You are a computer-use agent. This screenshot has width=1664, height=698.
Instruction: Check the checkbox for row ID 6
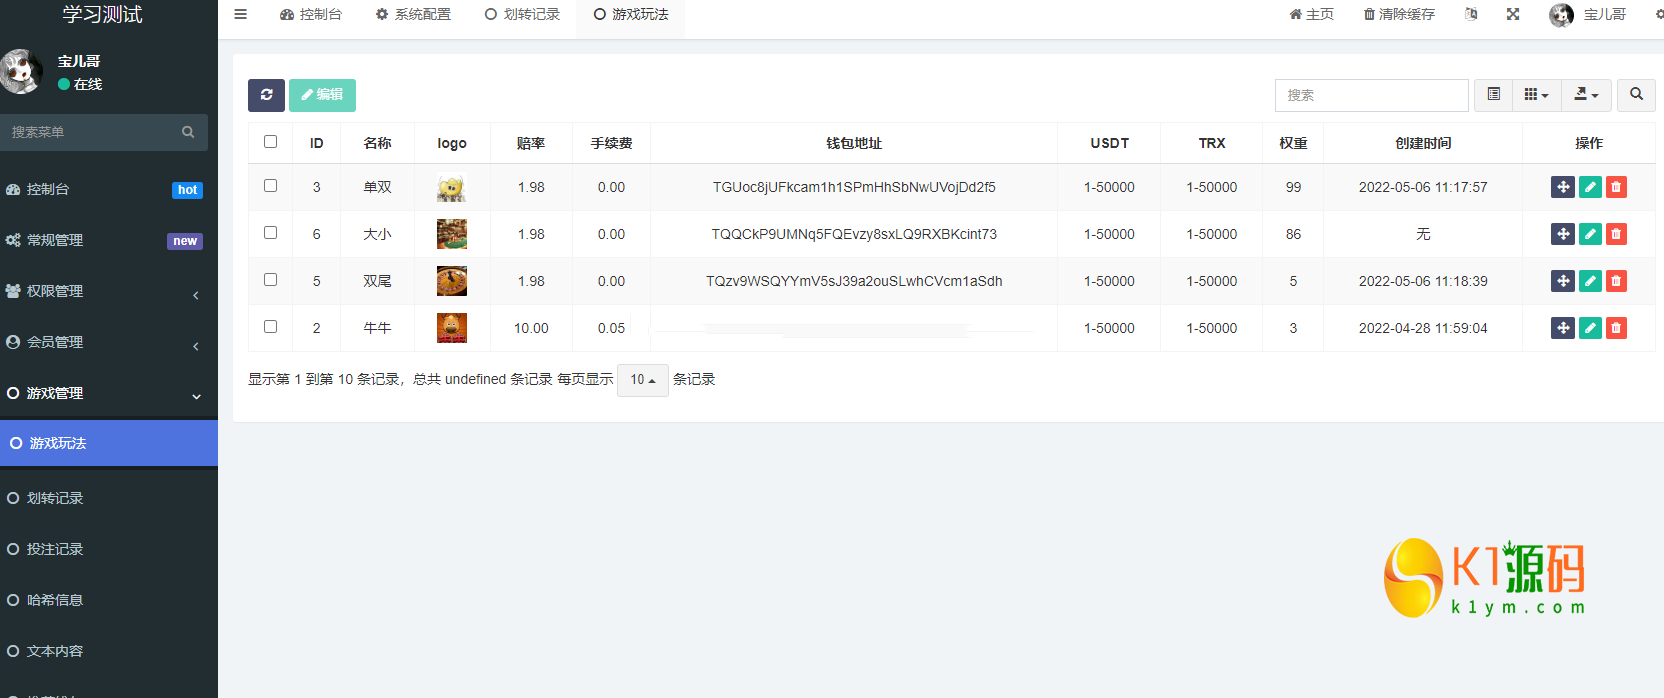pos(270,233)
